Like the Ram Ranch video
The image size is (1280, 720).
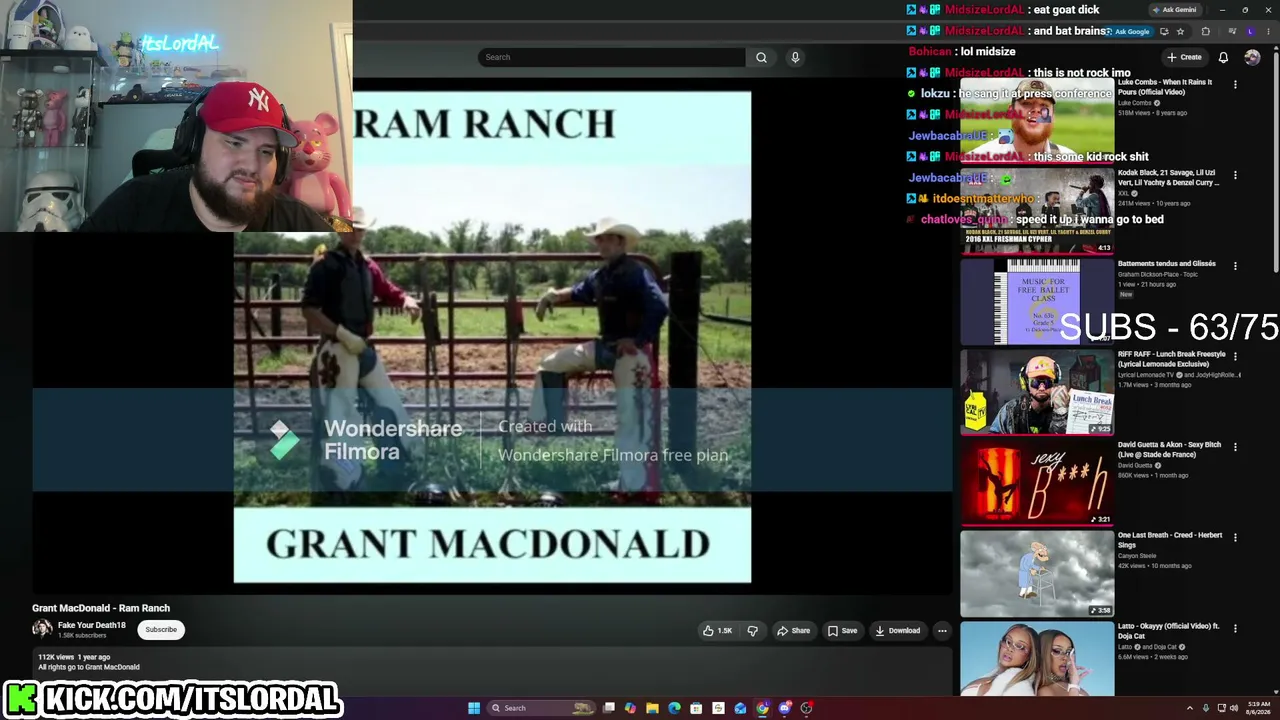pos(718,631)
